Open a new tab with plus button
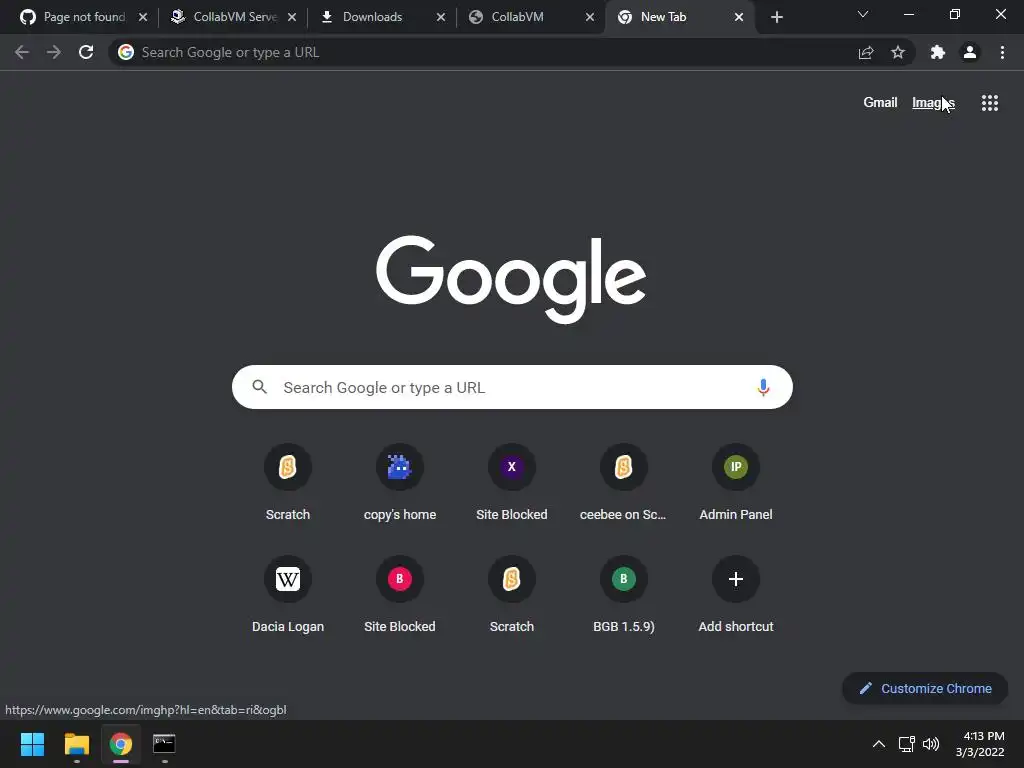This screenshot has width=1024, height=768. click(x=776, y=17)
